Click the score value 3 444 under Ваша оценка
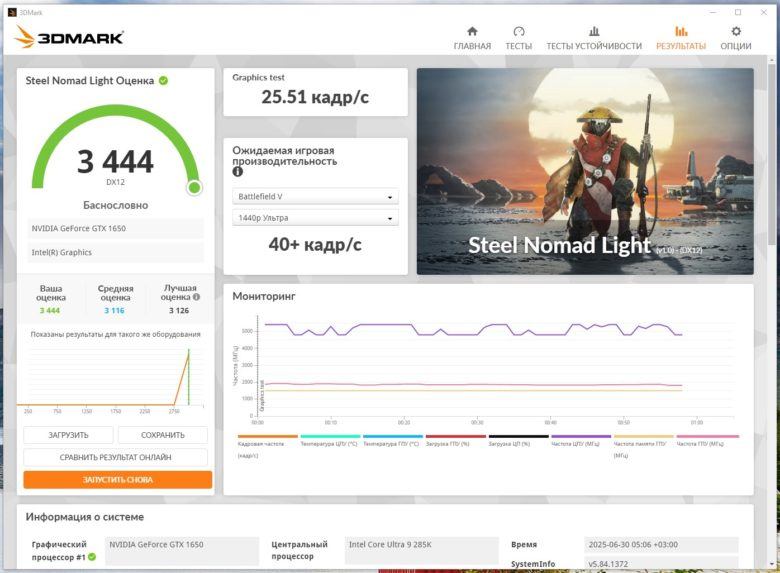The image size is (780, 573). (x=50, y=310)
